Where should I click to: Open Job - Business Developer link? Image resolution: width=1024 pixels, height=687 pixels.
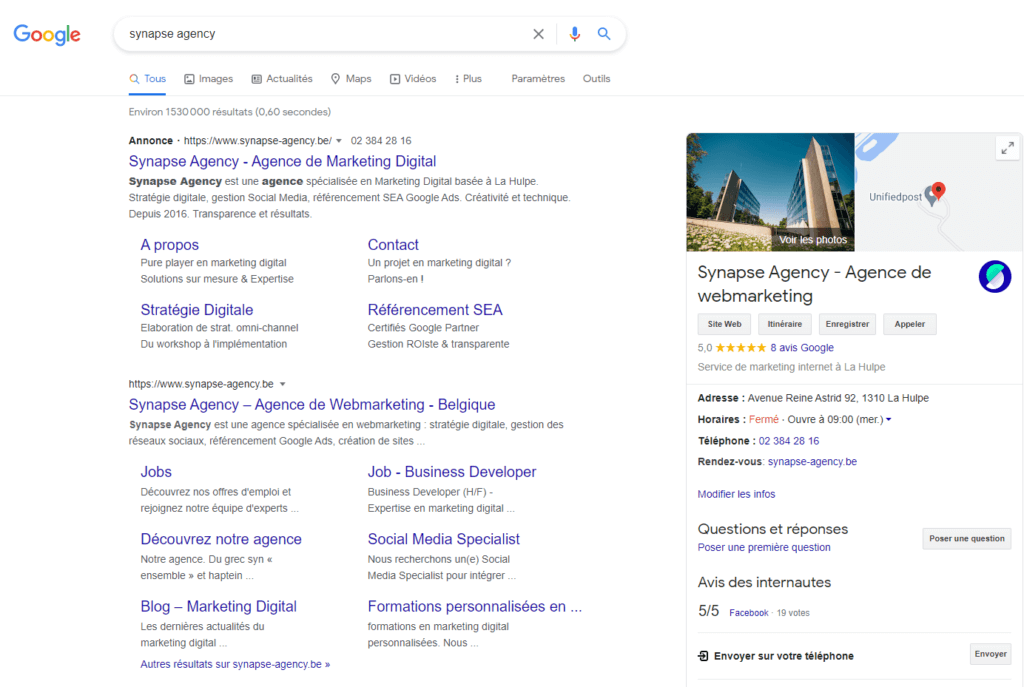click(x=452, y=471)
